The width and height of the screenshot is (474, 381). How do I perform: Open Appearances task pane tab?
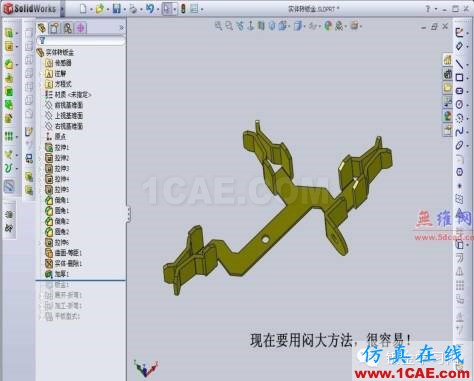(447, 116)
